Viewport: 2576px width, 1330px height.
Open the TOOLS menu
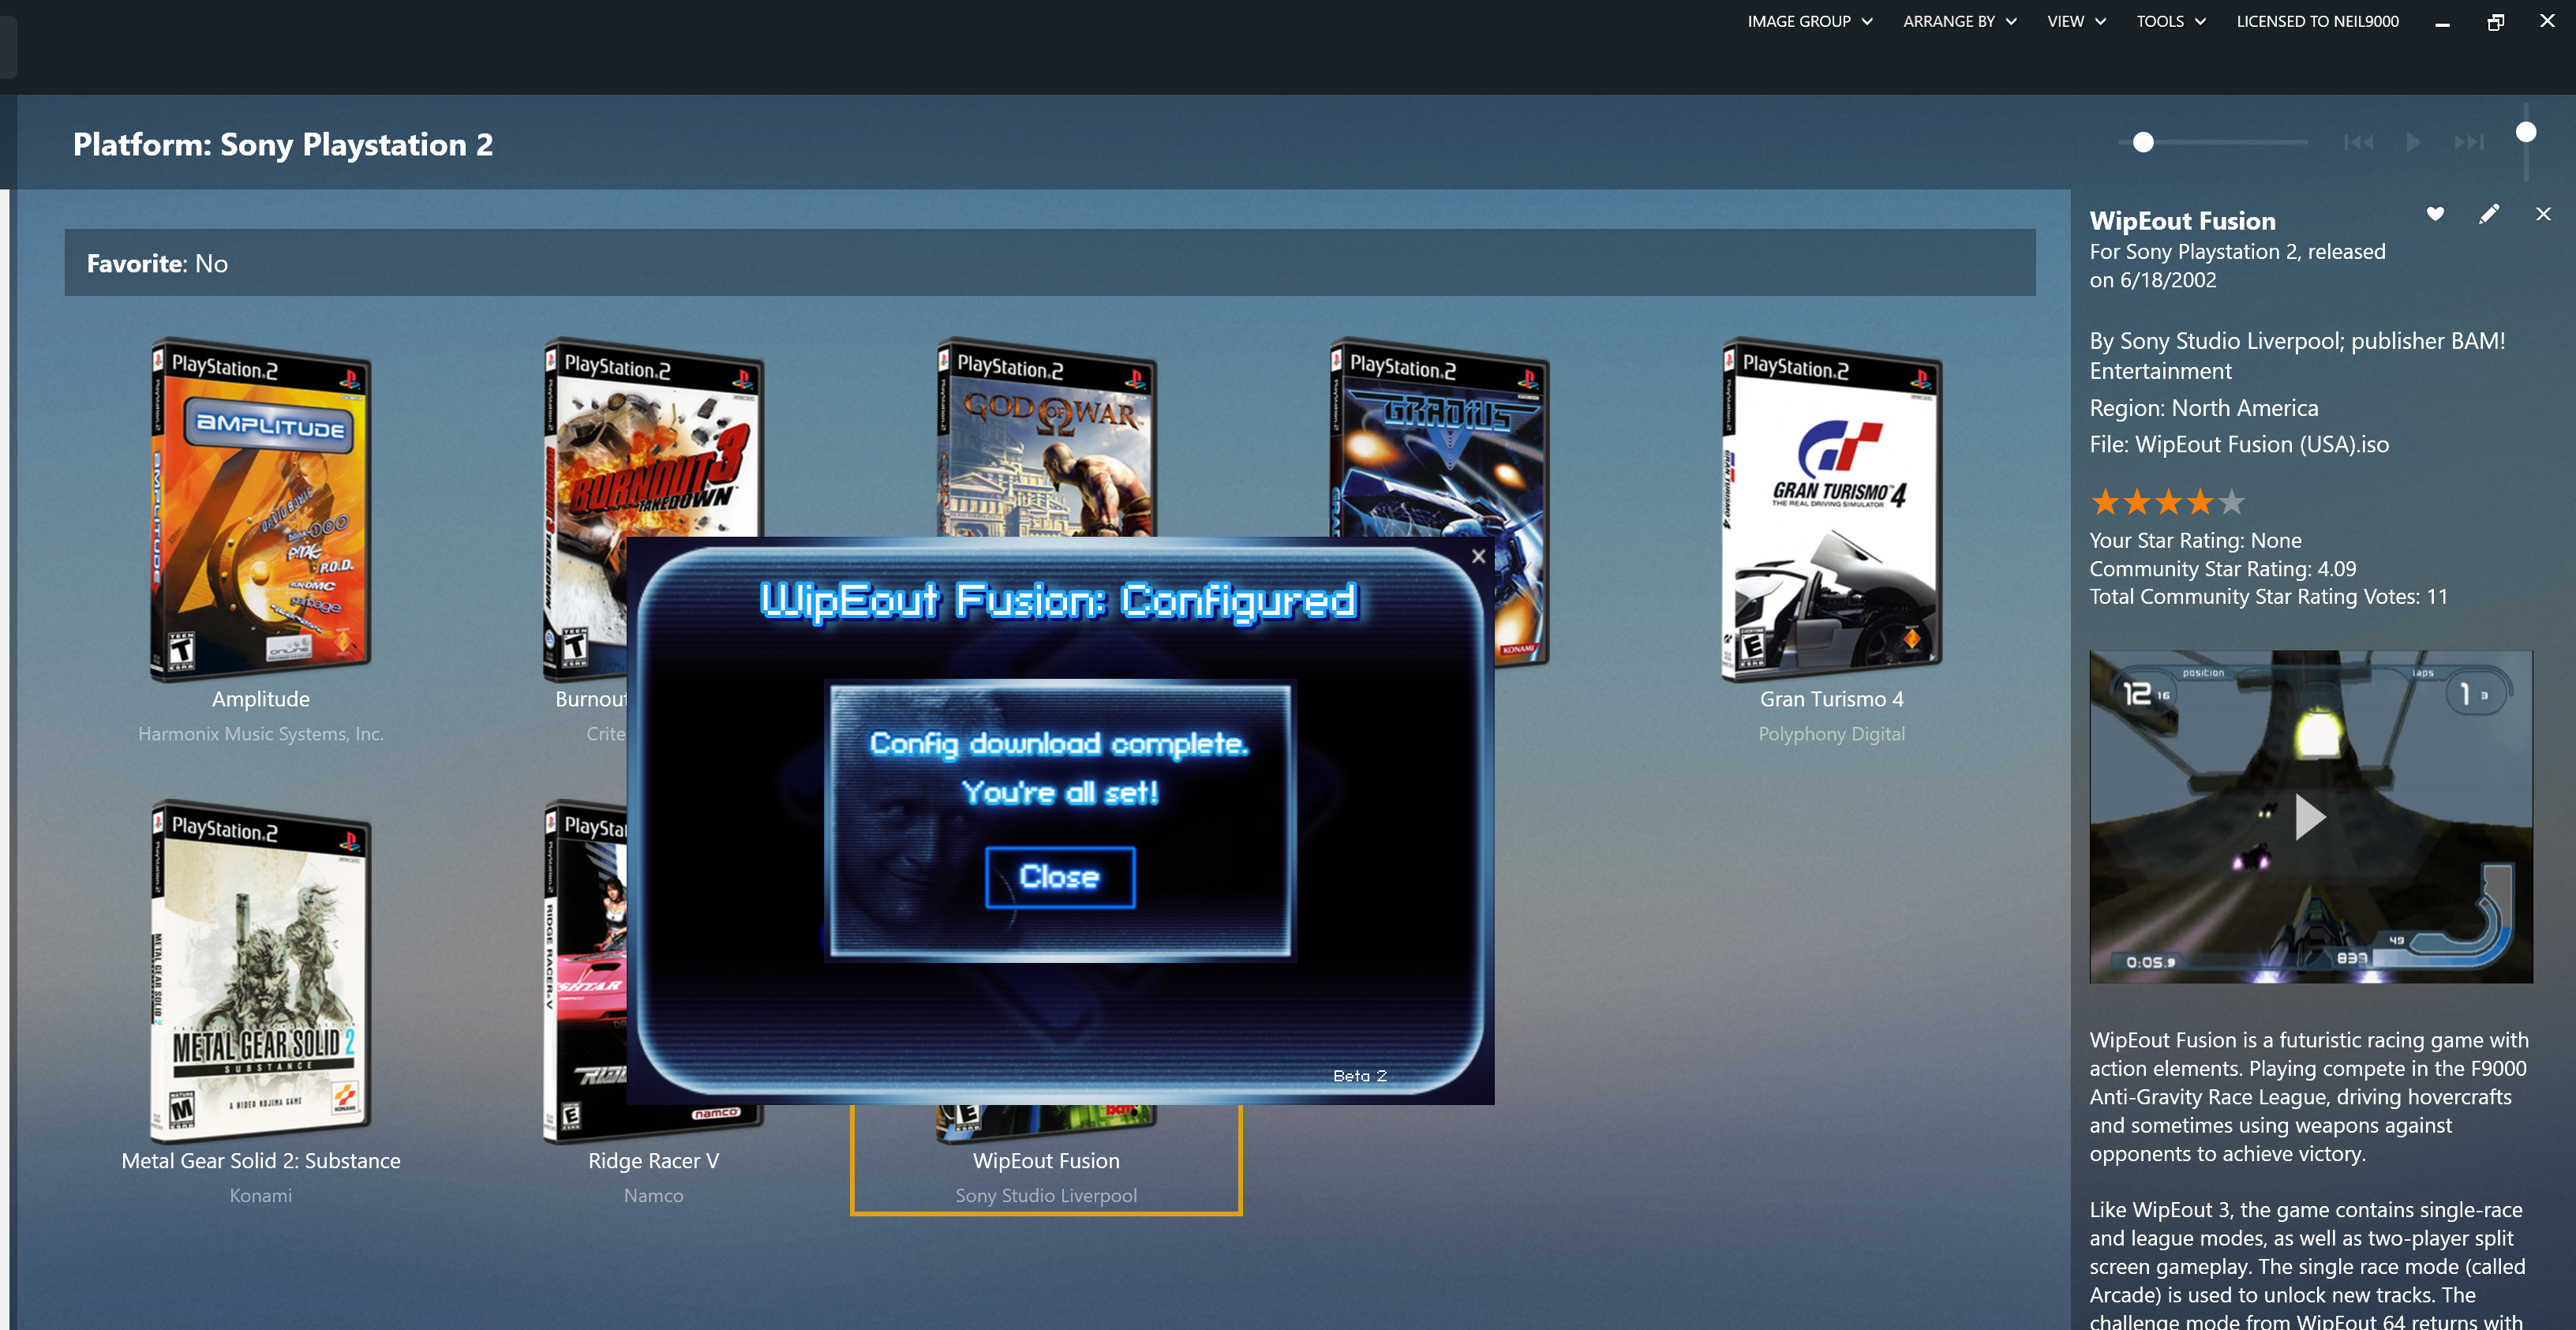[2170, 21]
